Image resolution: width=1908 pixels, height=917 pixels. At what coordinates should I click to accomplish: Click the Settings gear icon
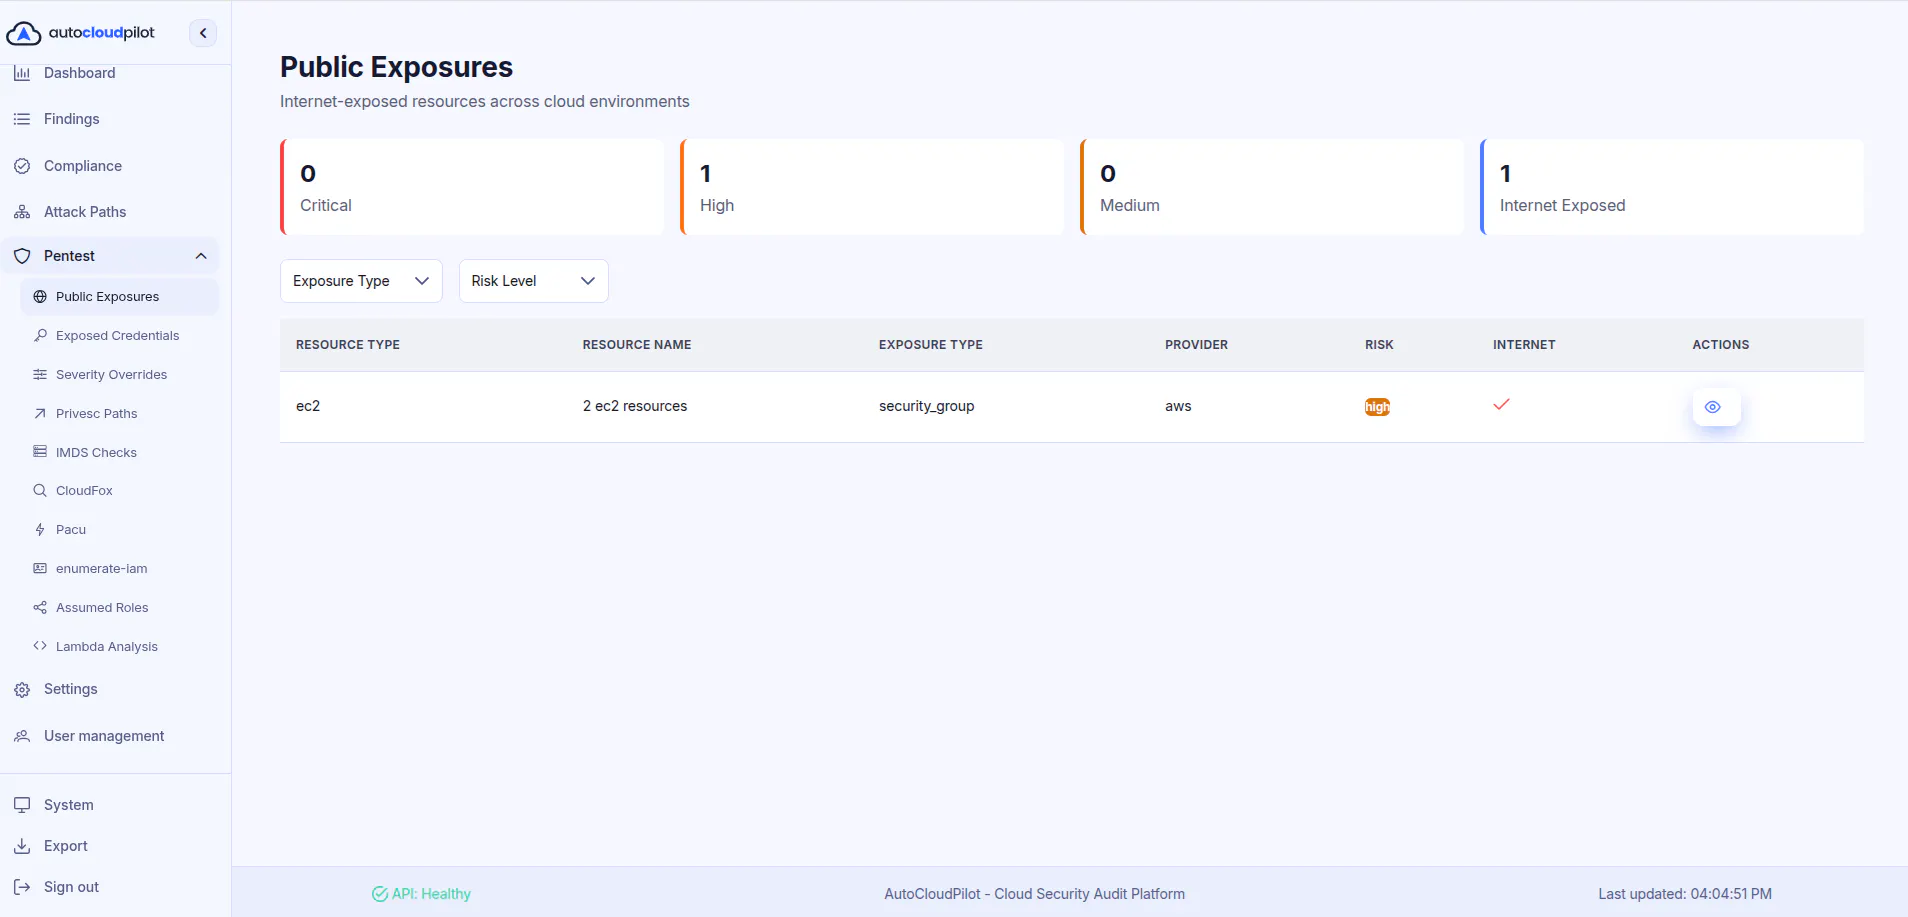pos(22,690)
